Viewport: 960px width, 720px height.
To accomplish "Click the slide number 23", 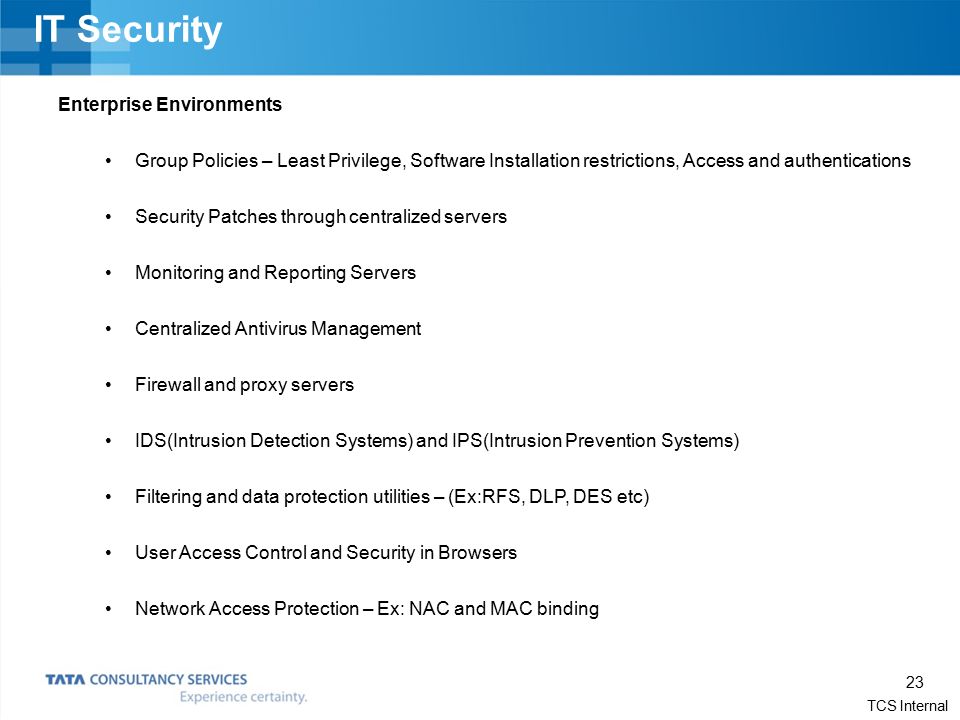I will 914,682.
